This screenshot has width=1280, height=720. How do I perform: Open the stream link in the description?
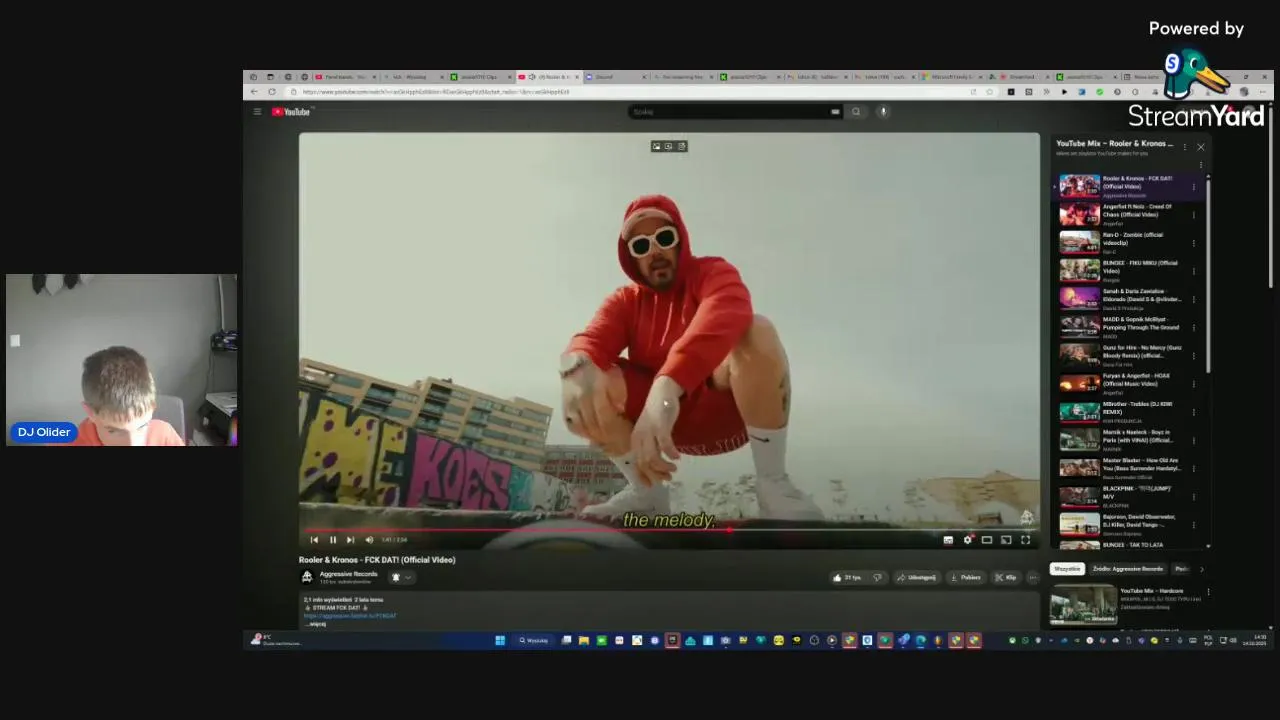(350, 616)
